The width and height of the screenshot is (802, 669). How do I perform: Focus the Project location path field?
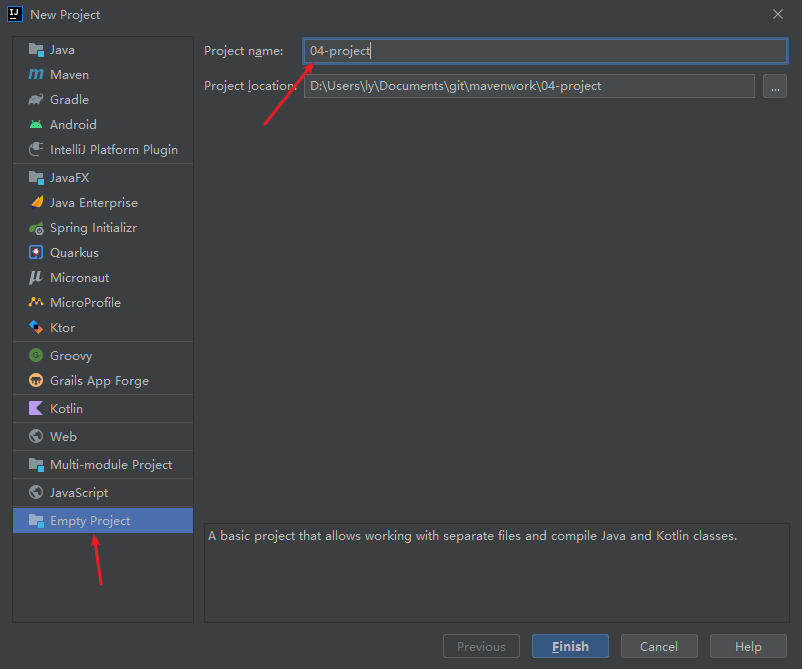(529, 86)
